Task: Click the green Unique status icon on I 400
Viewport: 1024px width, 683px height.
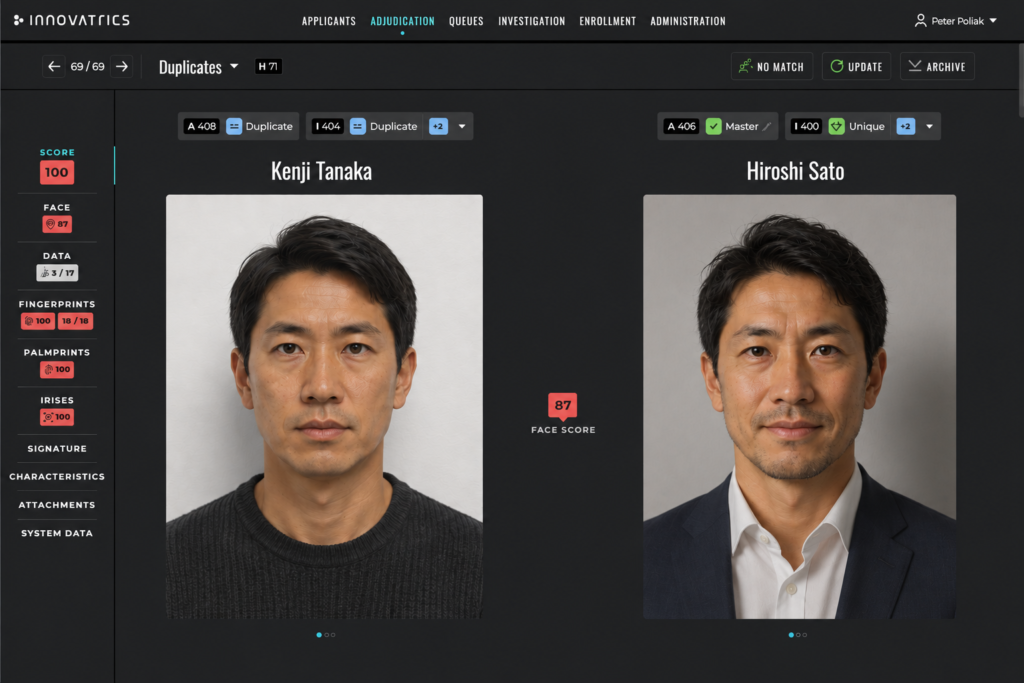Action: (x=837, y=127)
